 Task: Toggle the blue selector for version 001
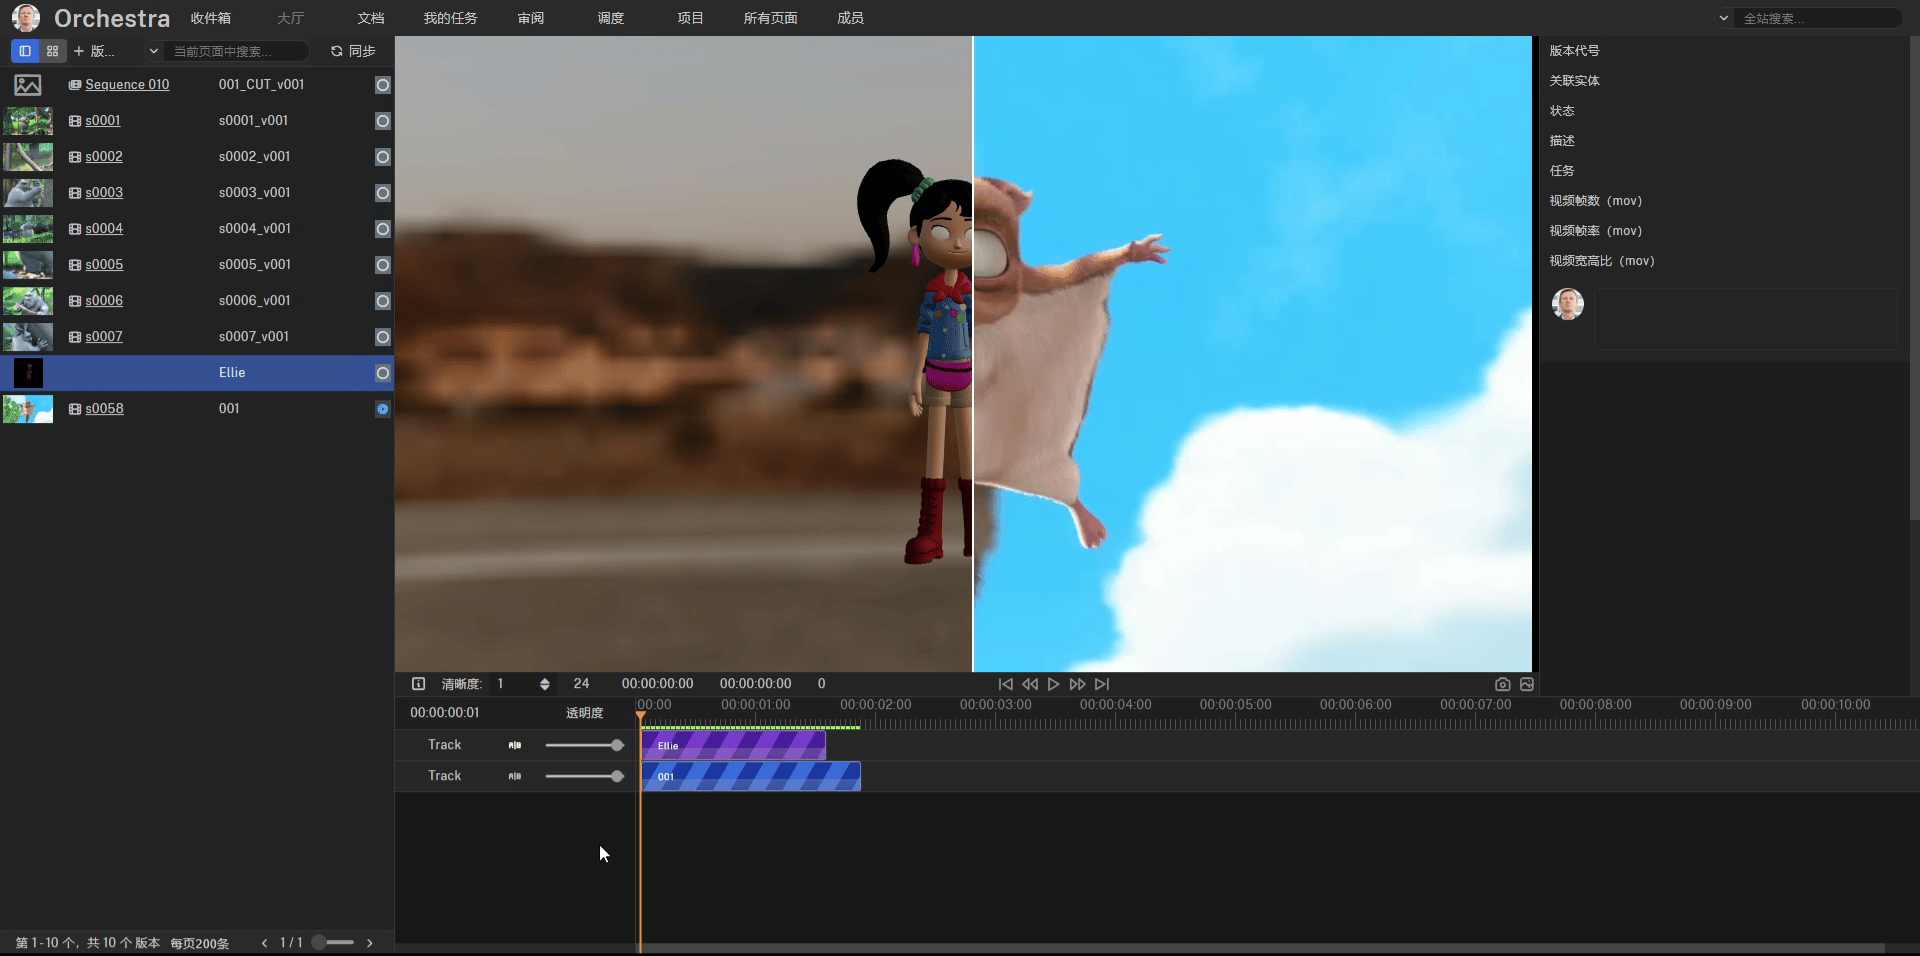point(382,409)
